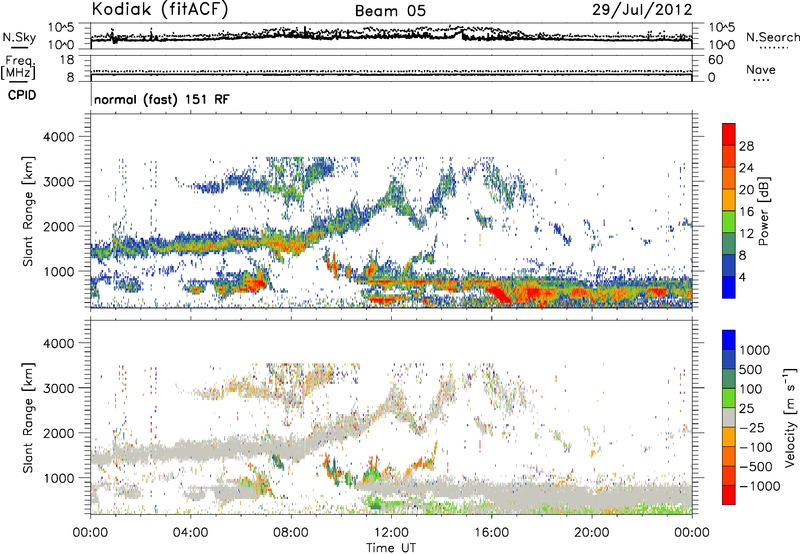
Task: Click the '4' label on the power colorbar
Action: (743, 278)
